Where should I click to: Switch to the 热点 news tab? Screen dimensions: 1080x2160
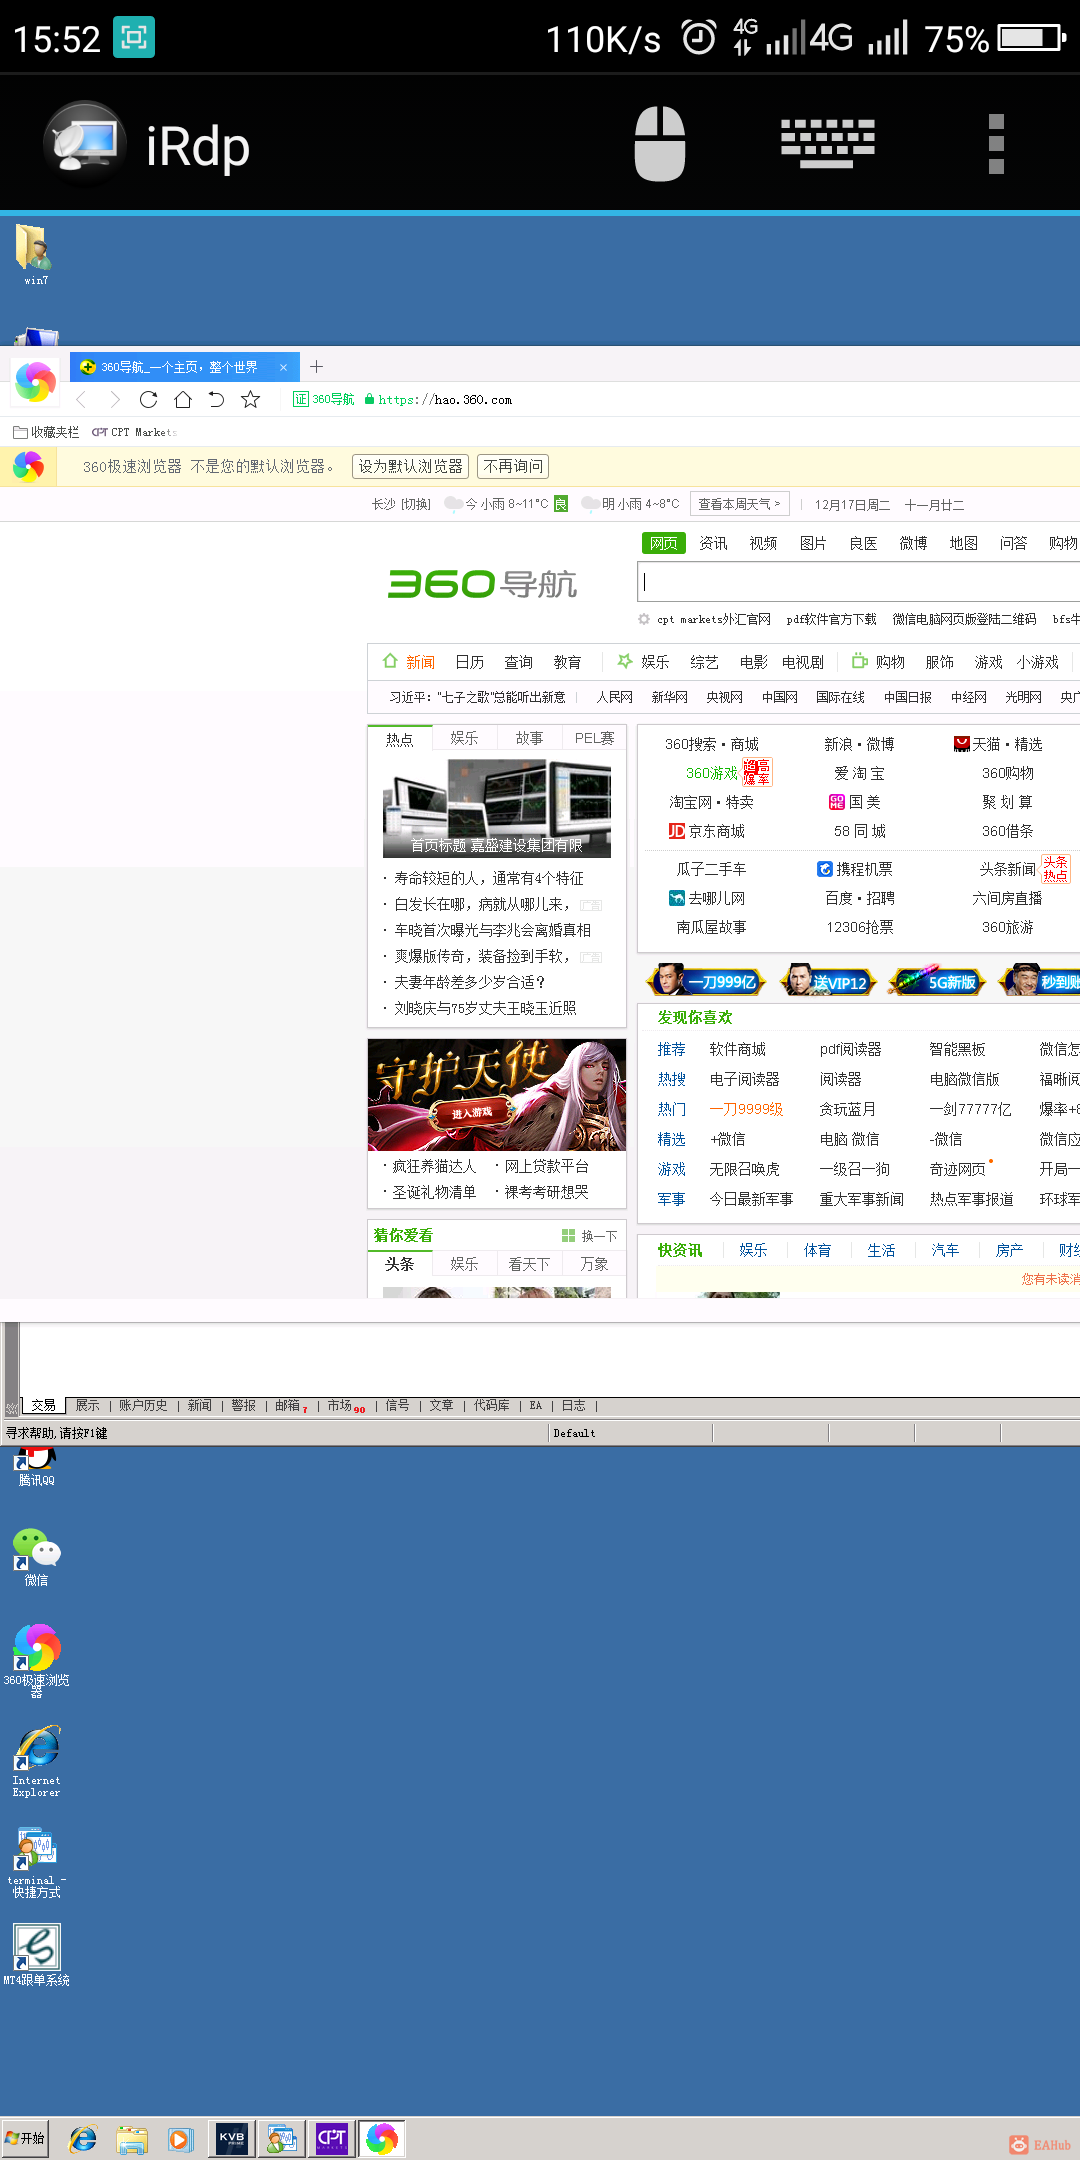pyautogui.click(x=400, y=738)
